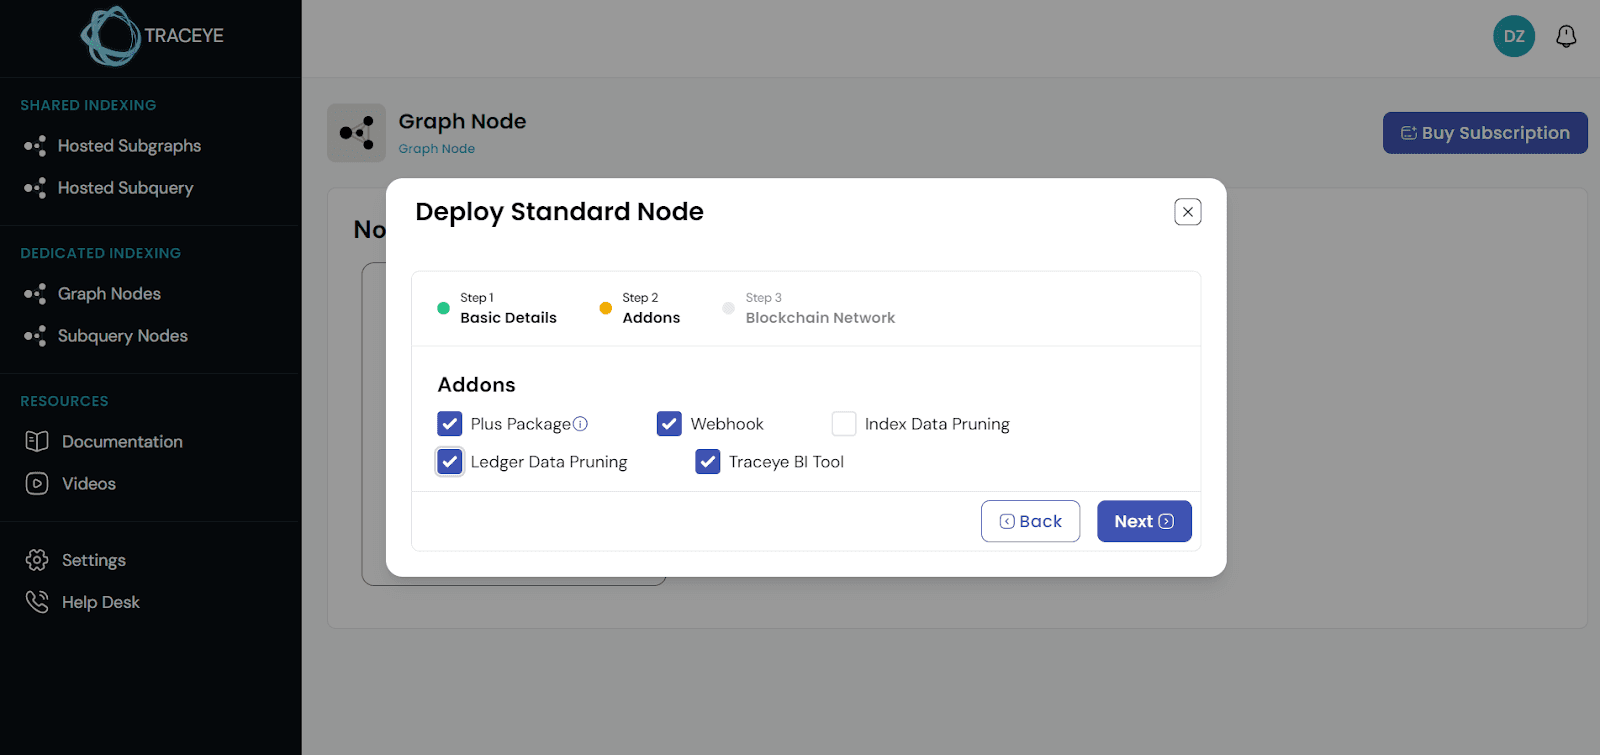Screen dimensions: 1600x755
Task: Click the Plus Package info icon
Action: pyautogui.click(x=580, y=424)
